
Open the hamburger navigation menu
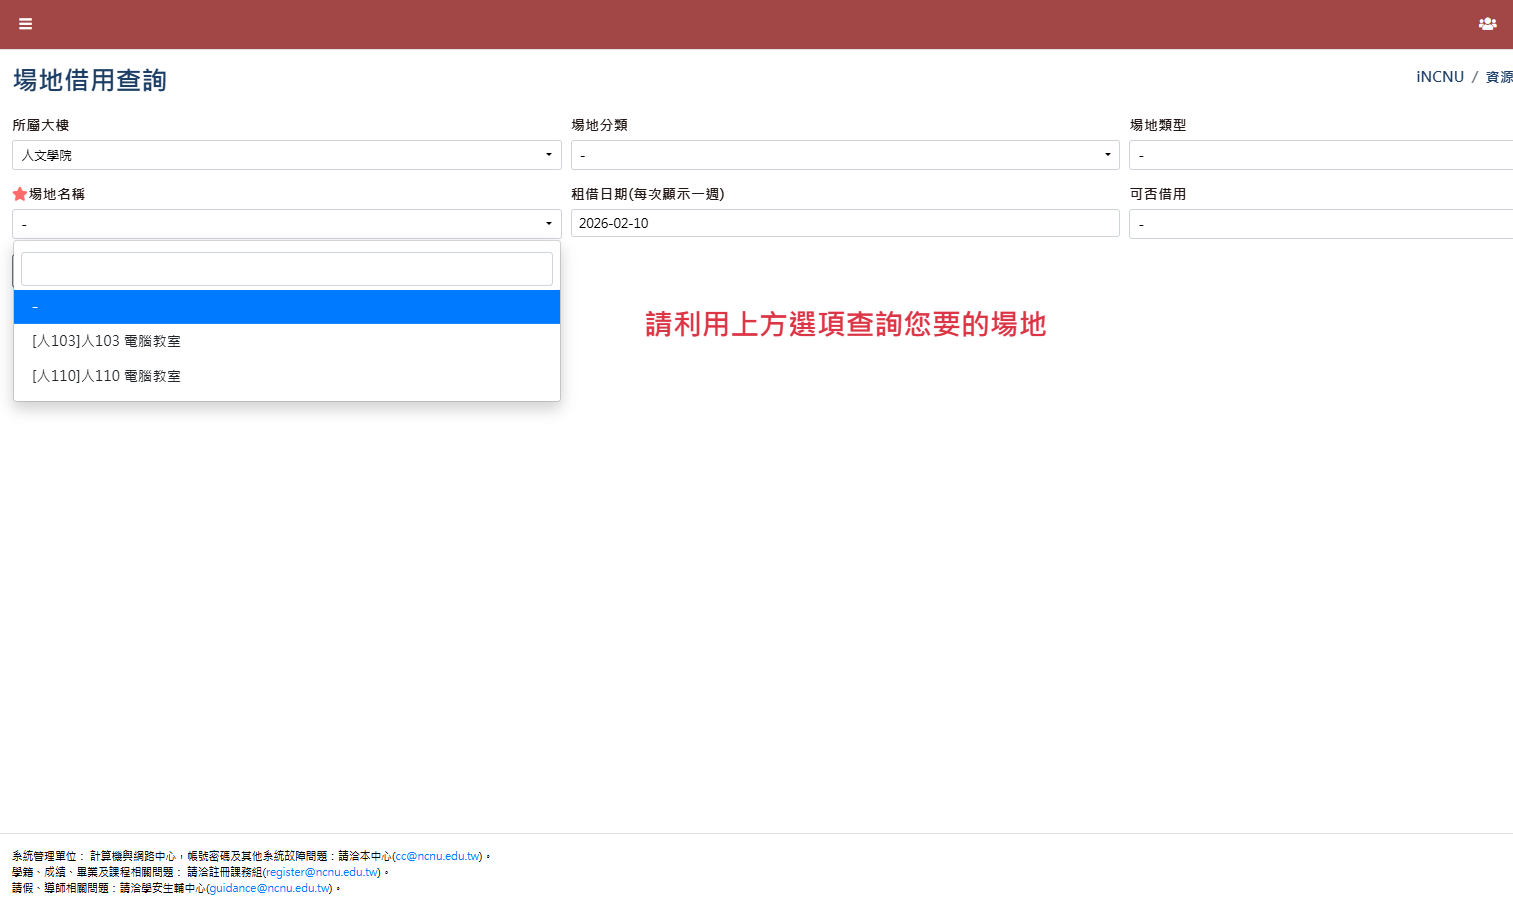(x=25, y=24)
